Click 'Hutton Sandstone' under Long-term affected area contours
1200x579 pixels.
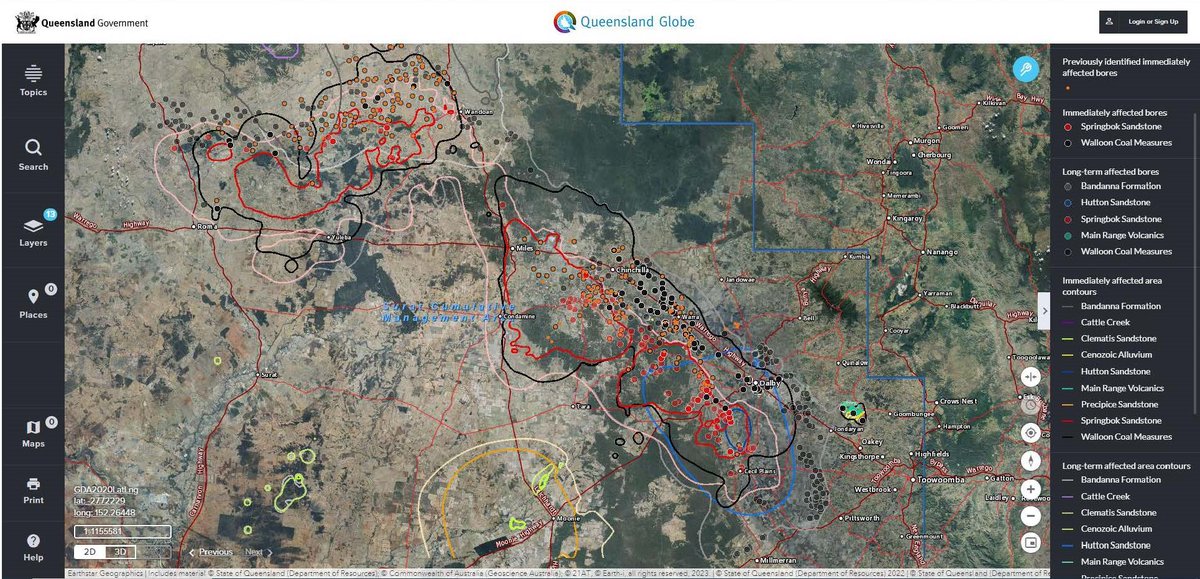tap(1116, 545)
